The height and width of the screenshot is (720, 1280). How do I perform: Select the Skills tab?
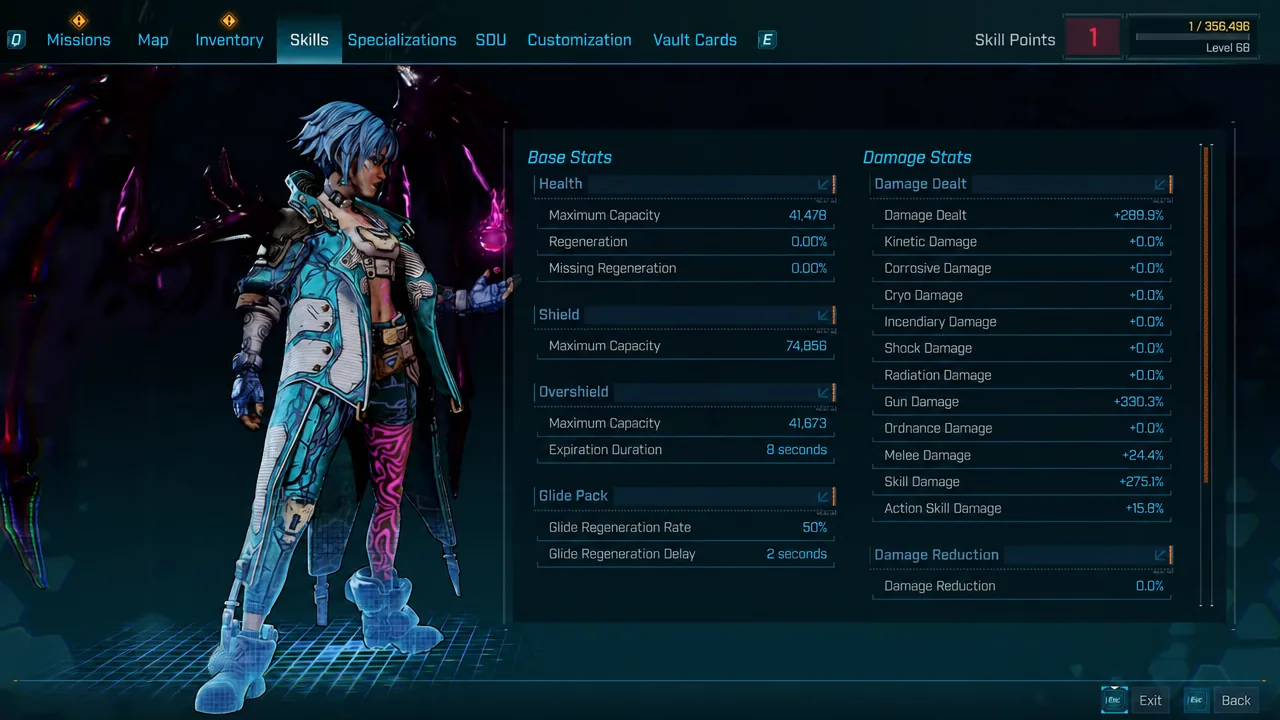(x=309, y=40)
